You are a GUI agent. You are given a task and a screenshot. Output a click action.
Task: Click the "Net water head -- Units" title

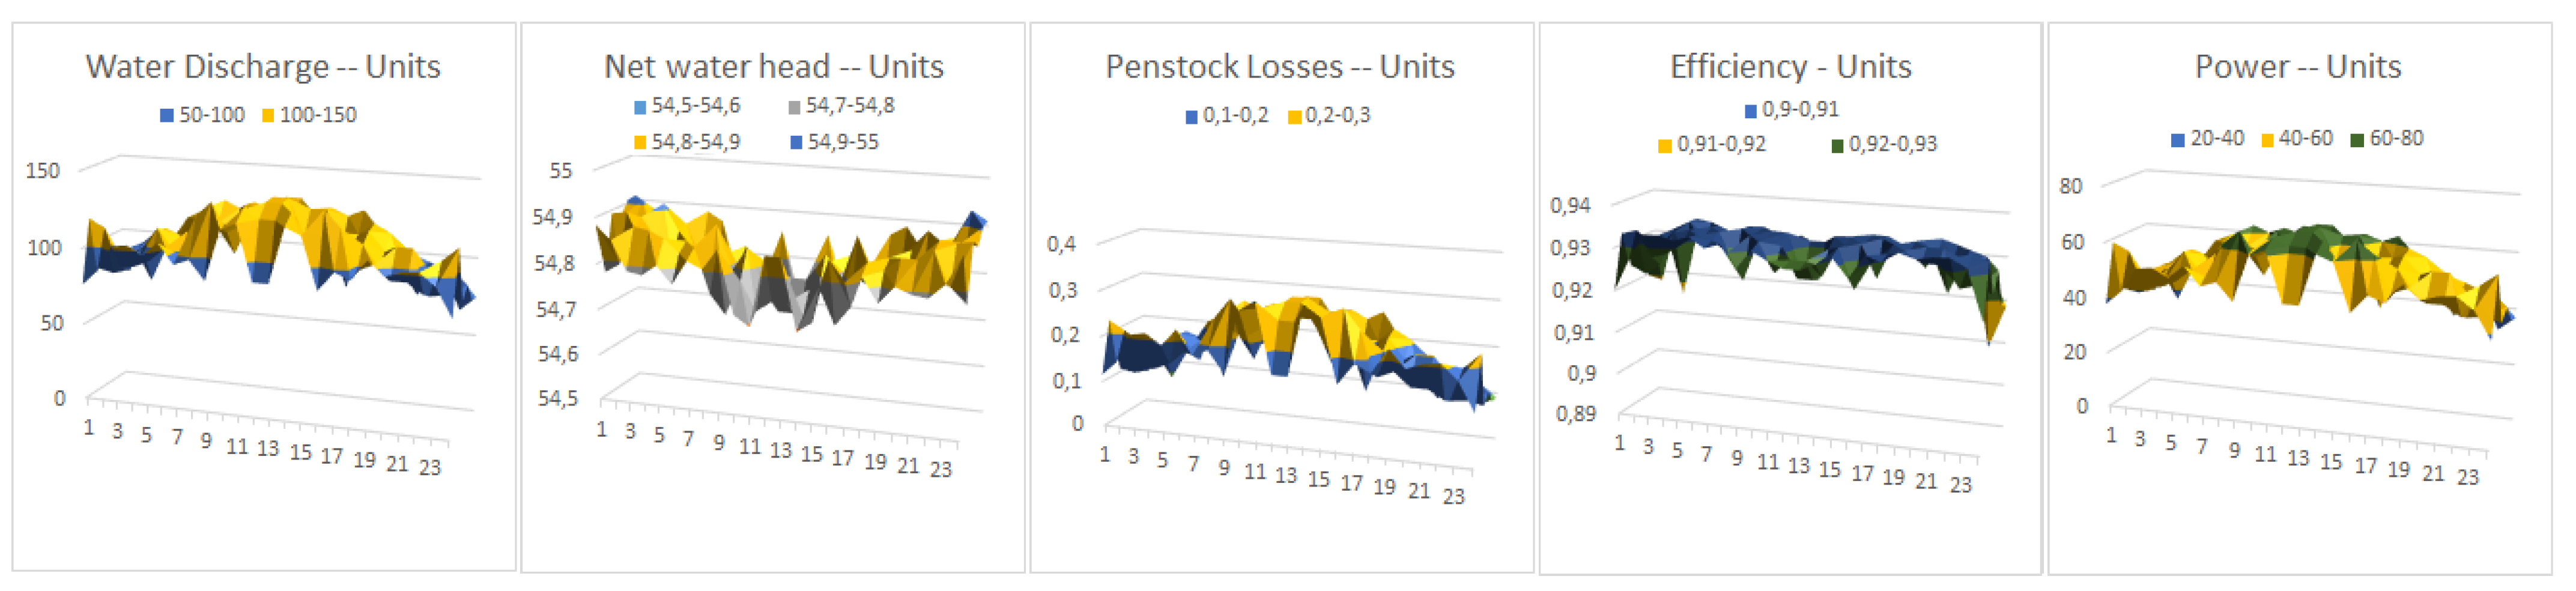pos(773,67)
